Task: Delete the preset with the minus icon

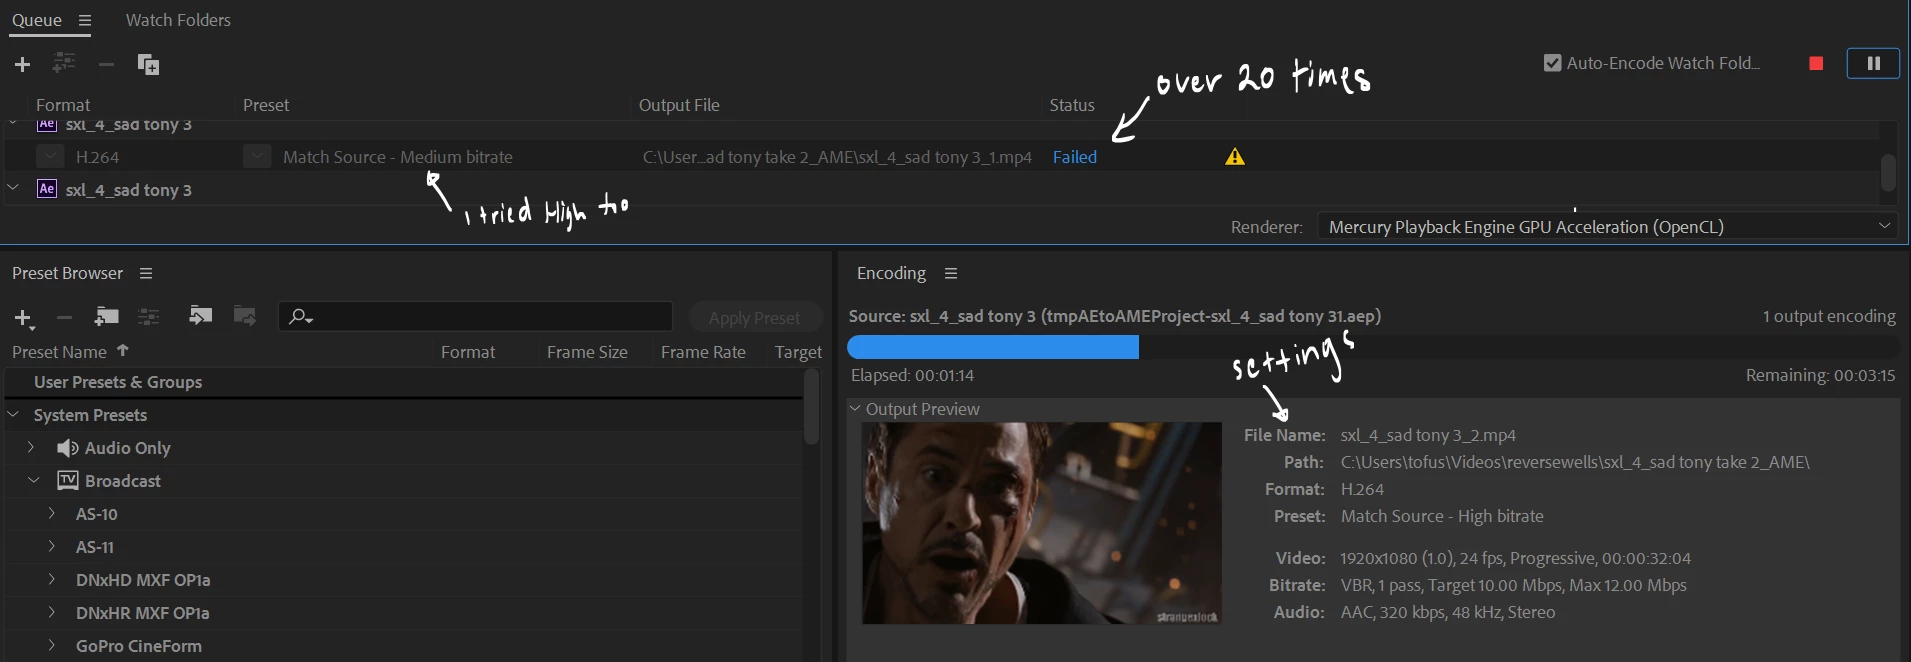Action: click(65, 317)
